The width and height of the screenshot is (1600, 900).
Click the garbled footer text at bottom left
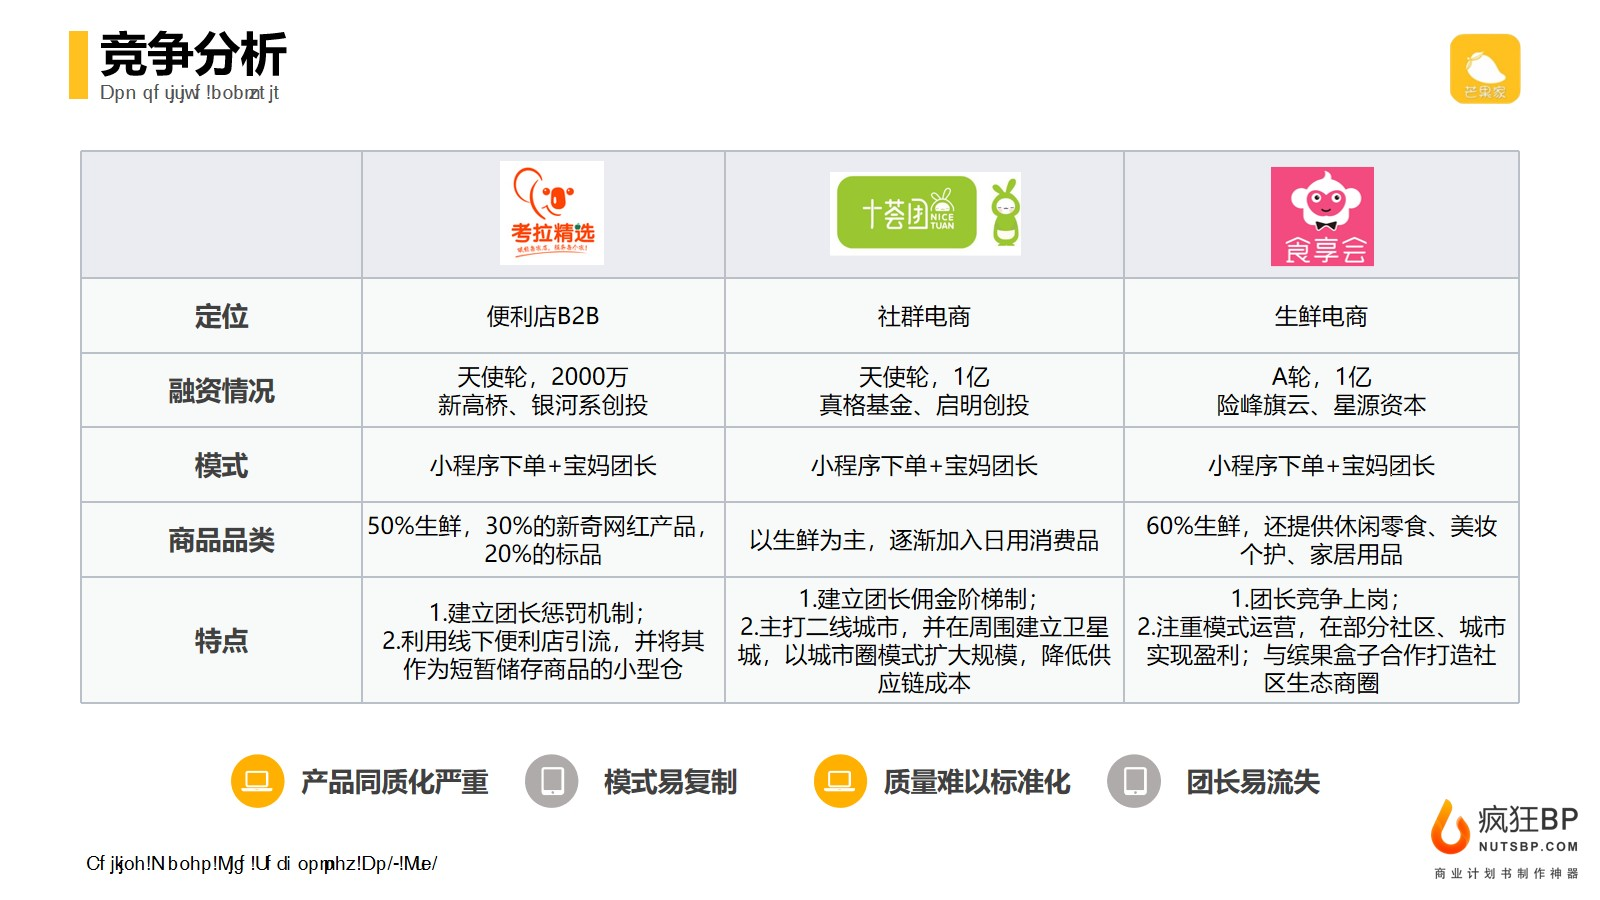(x=261, y=864)
